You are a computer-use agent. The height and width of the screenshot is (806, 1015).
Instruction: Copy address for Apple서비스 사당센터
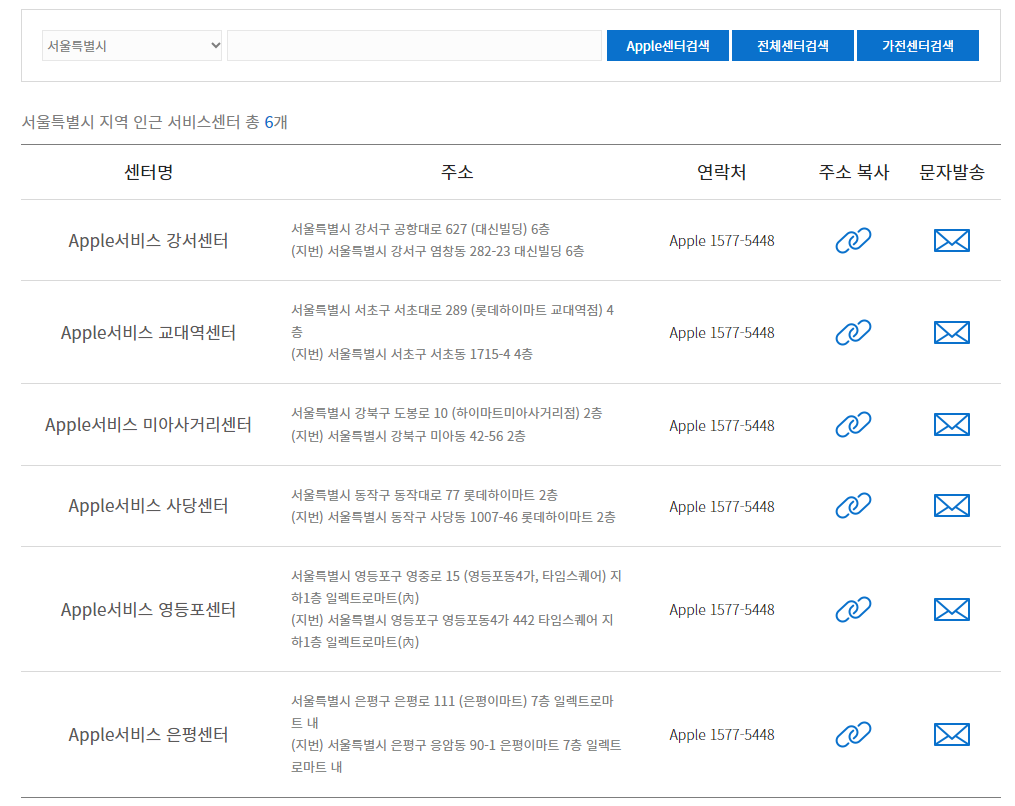pyautogui.click(x=852, y=506)
